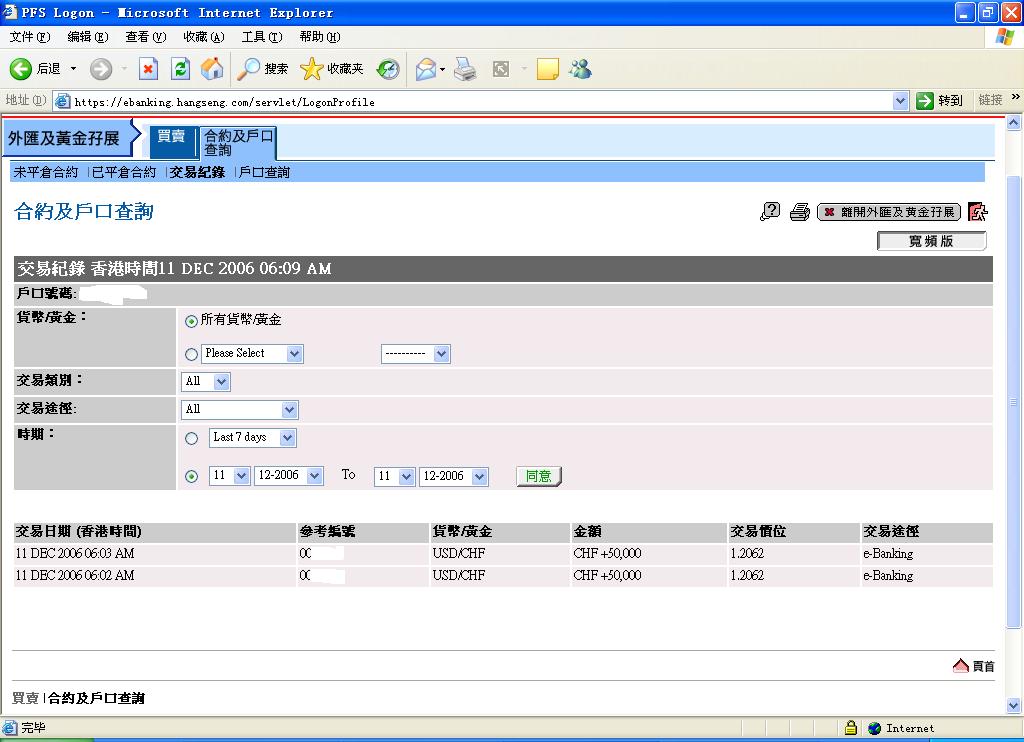Open the Search magnifier icon
This screenshot has width=1024, height=742.
pos(248,69)
